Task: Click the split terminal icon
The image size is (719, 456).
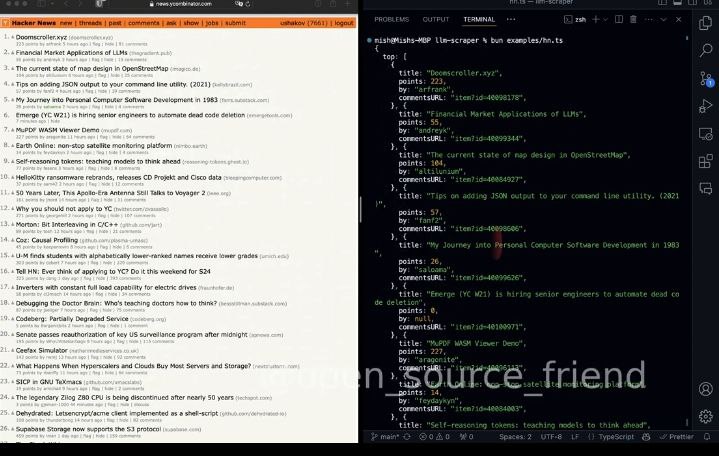Action: 619,20
